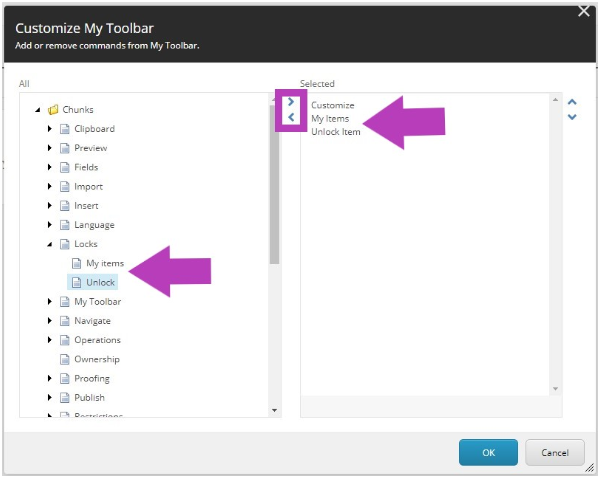Expand the Proofing node
599x478 pixels.
tap(49, 378)
